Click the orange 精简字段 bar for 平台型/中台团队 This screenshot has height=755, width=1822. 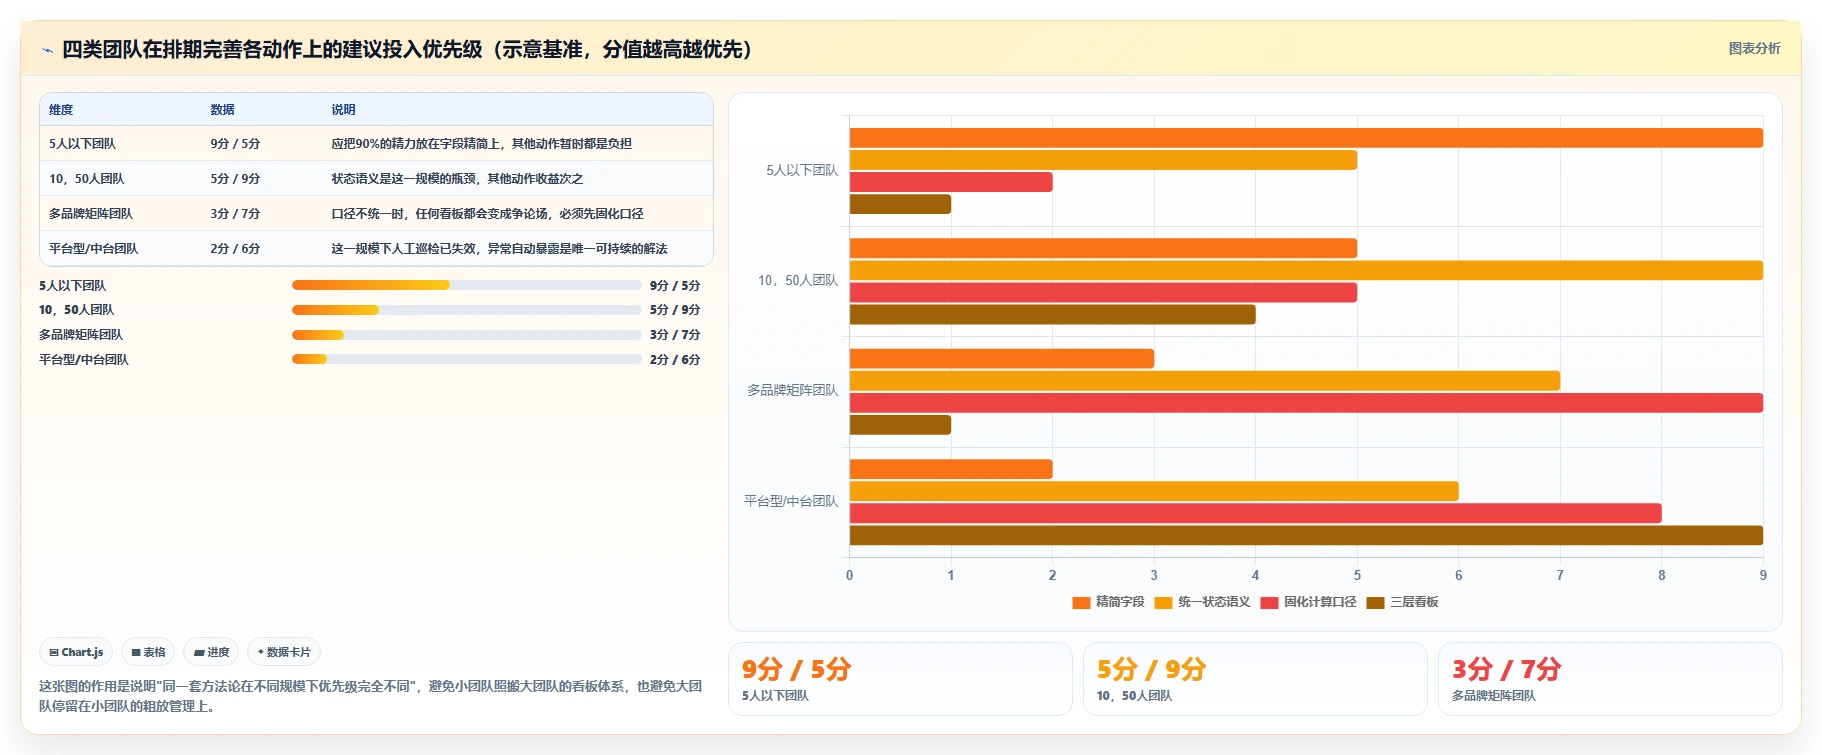(x=951, y=469)
